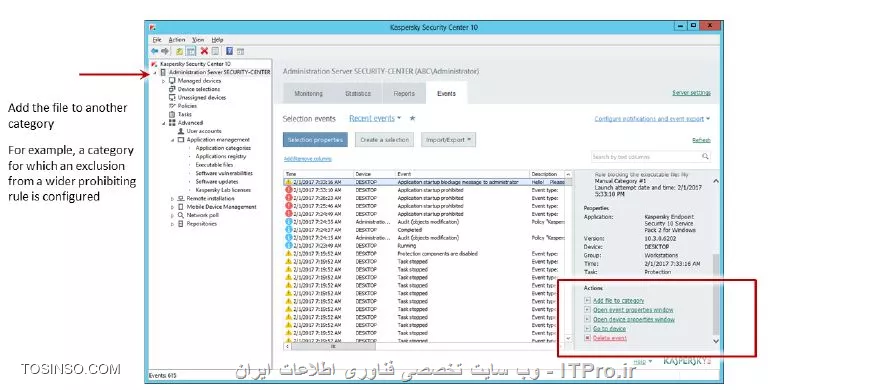This screenshot has width=870, height=390.
Task: Click the Add file to category link
Action: coord(618,301)
